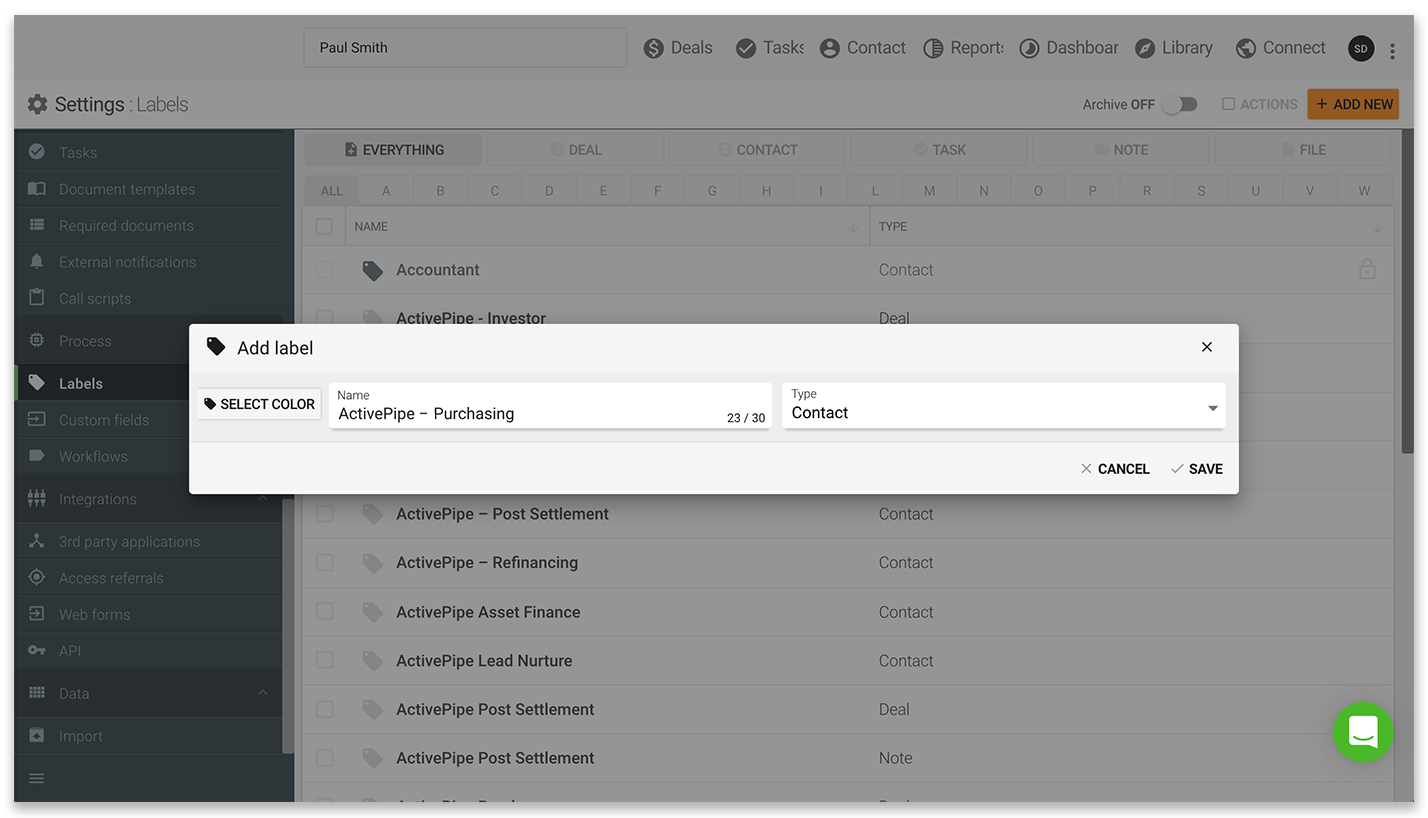Check the Accountant row checkbox
The image size is (1428, 818).
(324, 270)
